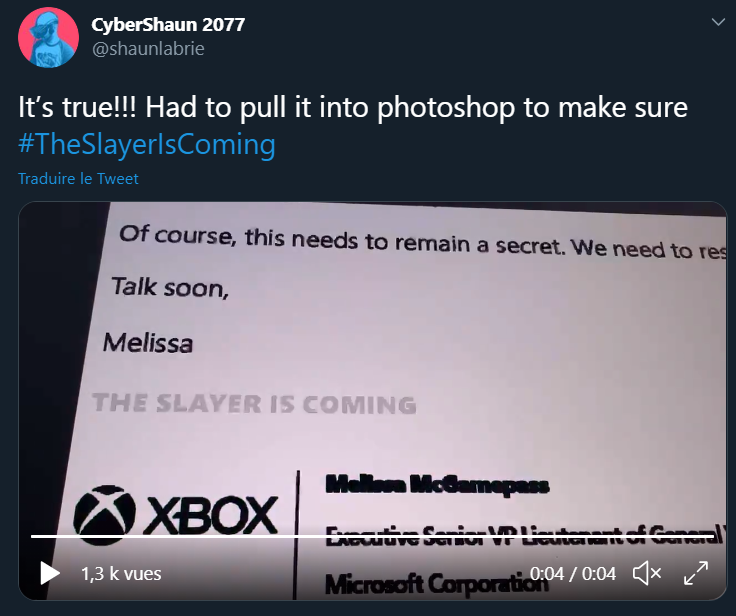This screenshot has width=736, height=616.
Task: Open CyberShaun 2077 profile avatar
Action: (48, 37)
